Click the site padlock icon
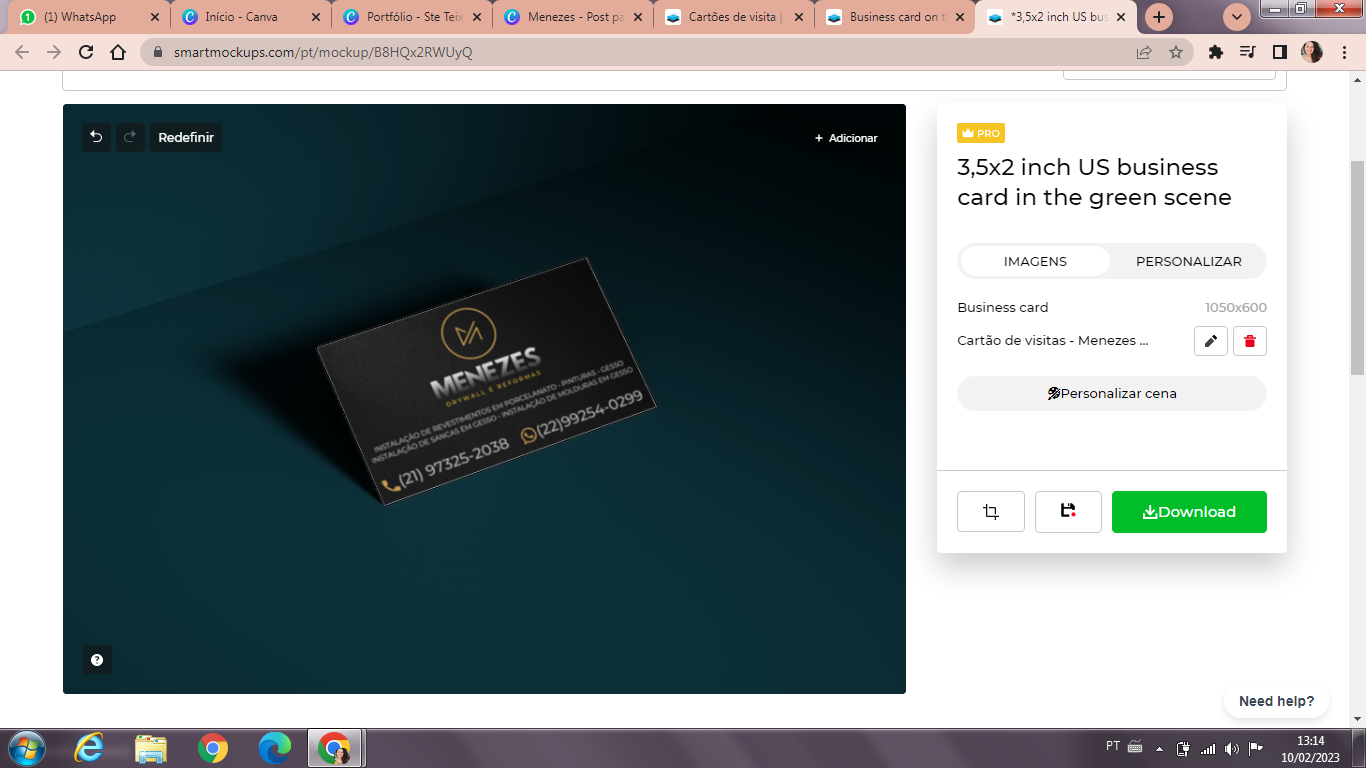The width and height of the screenshot is (1366, 768). pos(157,52)
